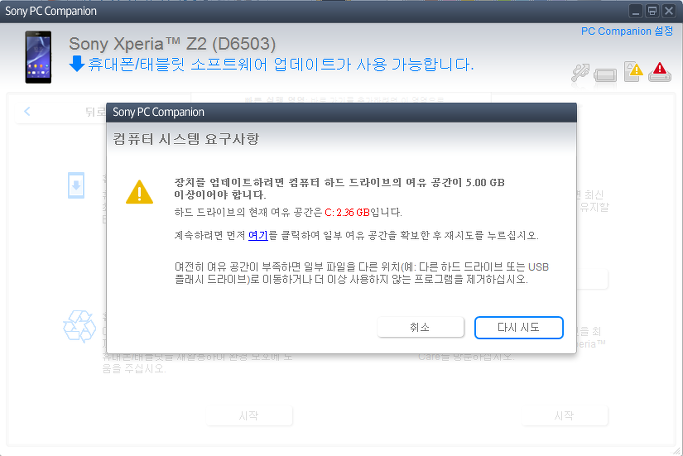Click the back chevron arrow
Screen dimensions: 683x456
pyautogui.click(x=27, y=111)
